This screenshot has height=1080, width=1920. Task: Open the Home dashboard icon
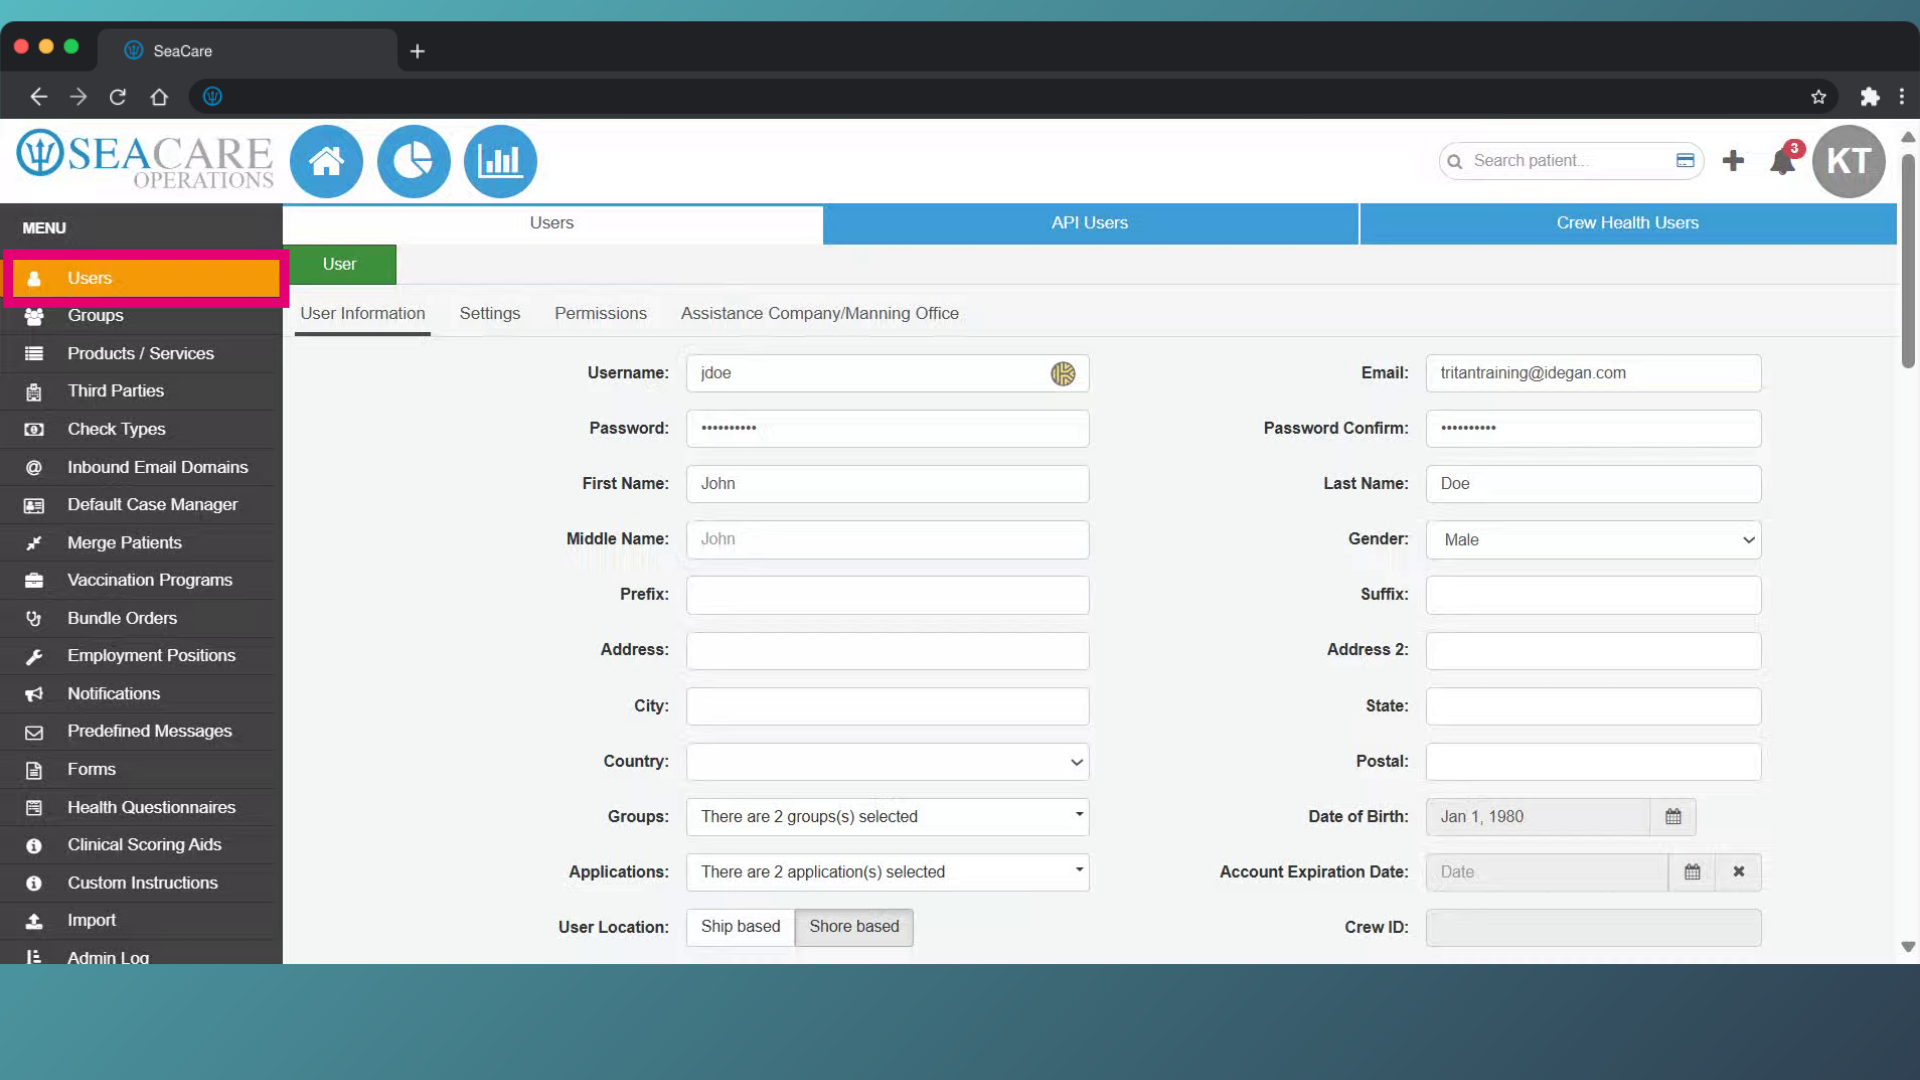tap(326, 161)
